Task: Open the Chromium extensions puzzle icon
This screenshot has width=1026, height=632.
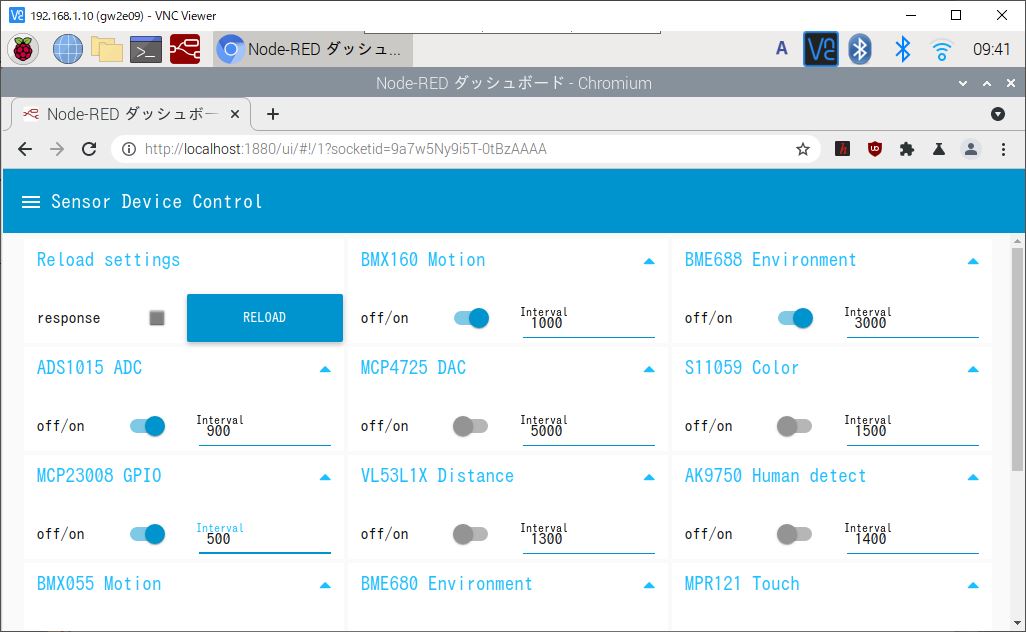Action: [x=907, y=149]
